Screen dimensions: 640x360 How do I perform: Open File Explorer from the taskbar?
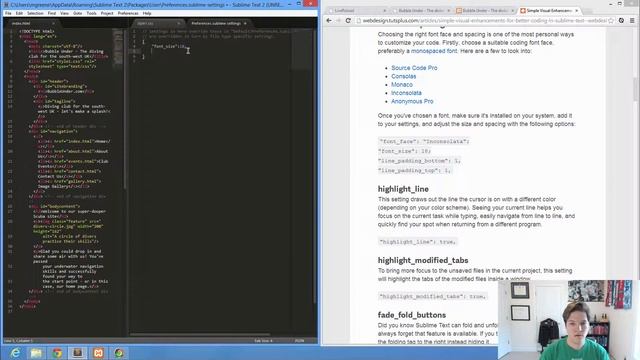[x=36, y=353]
